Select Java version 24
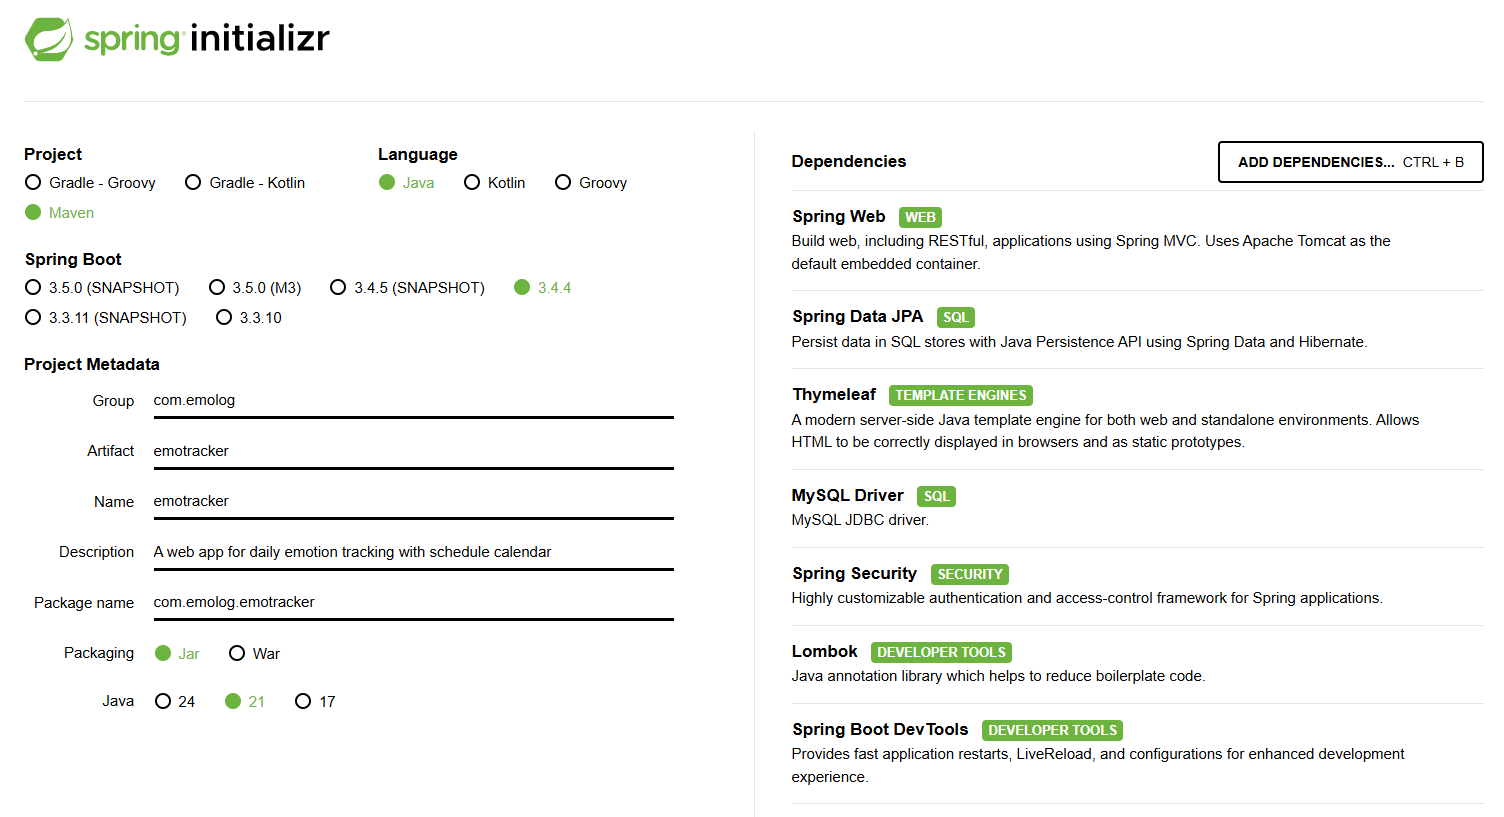The image size is (1504, 817). tap(175, 702)
